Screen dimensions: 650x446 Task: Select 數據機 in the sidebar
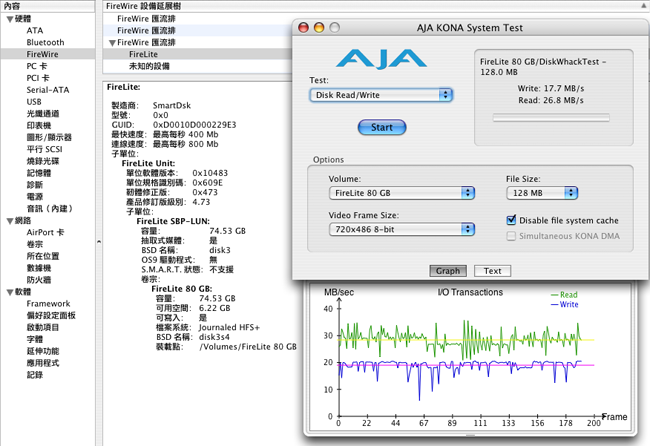pos(39,268)
